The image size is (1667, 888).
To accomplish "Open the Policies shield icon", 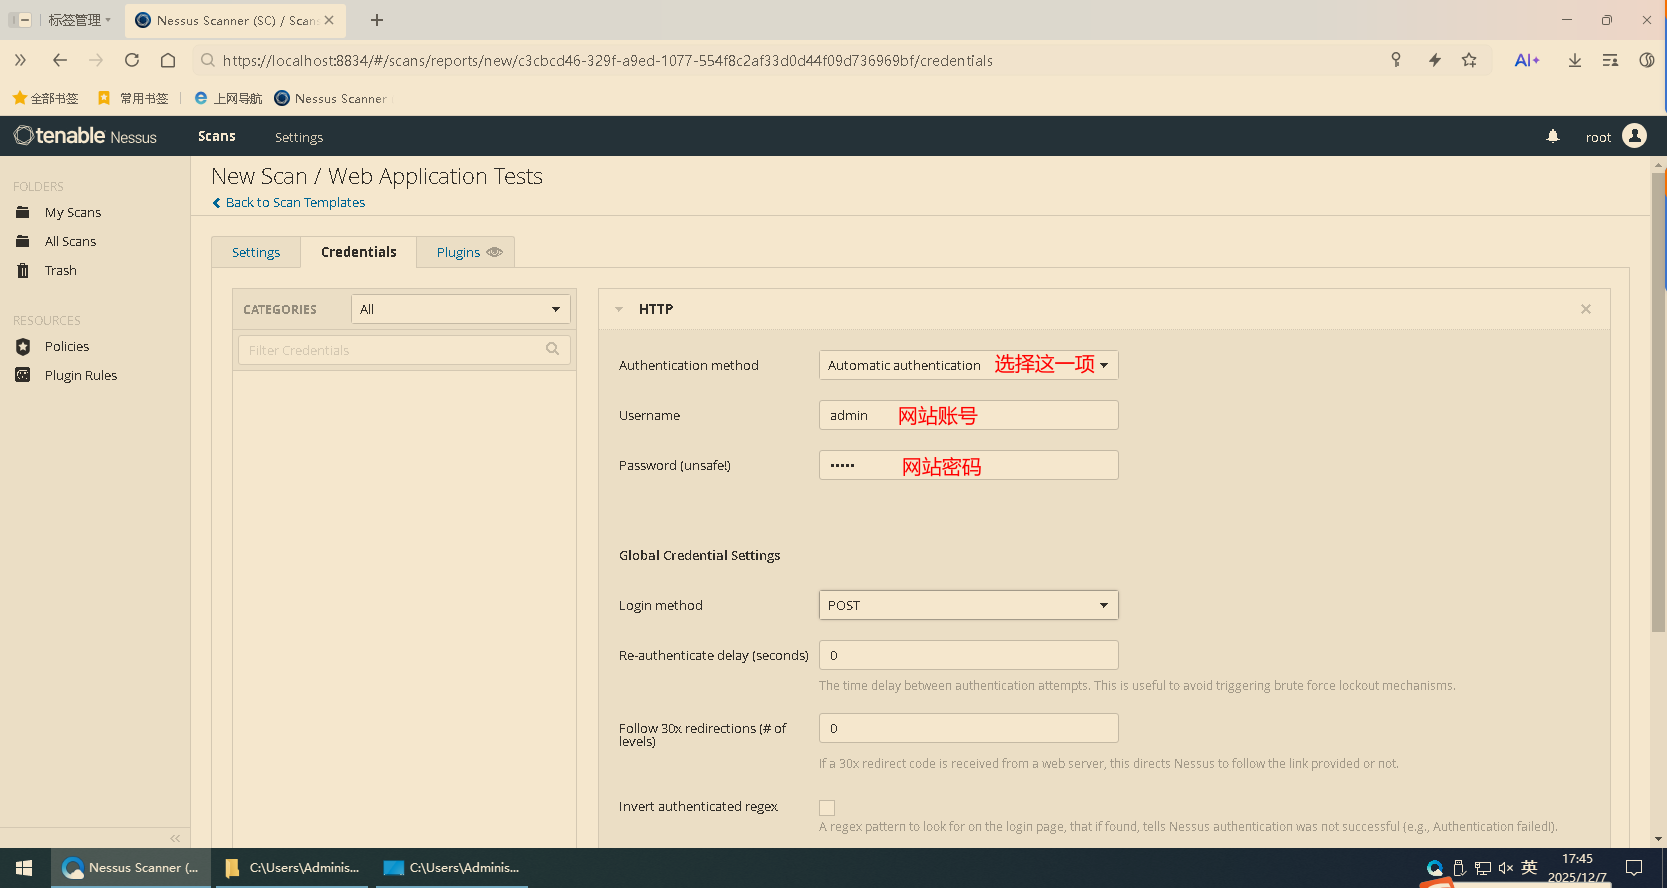I will pos(23,346).
